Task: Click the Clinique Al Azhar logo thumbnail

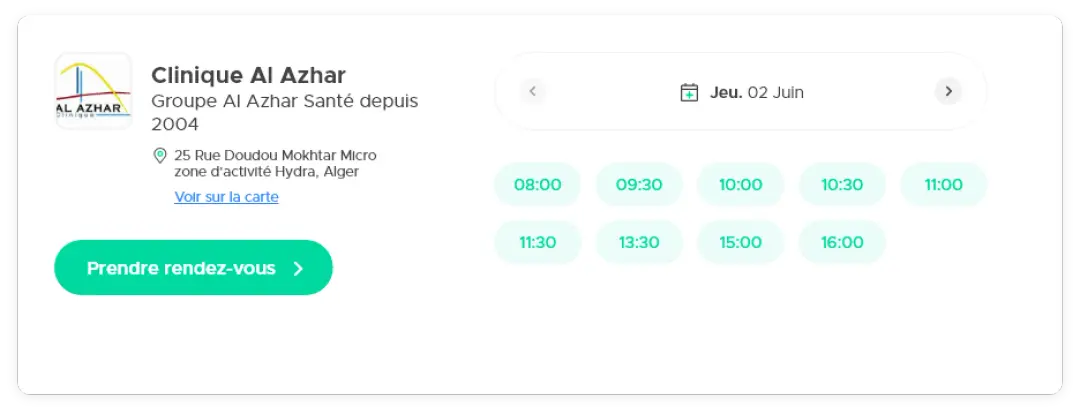Action: click(x=93, y=91)
